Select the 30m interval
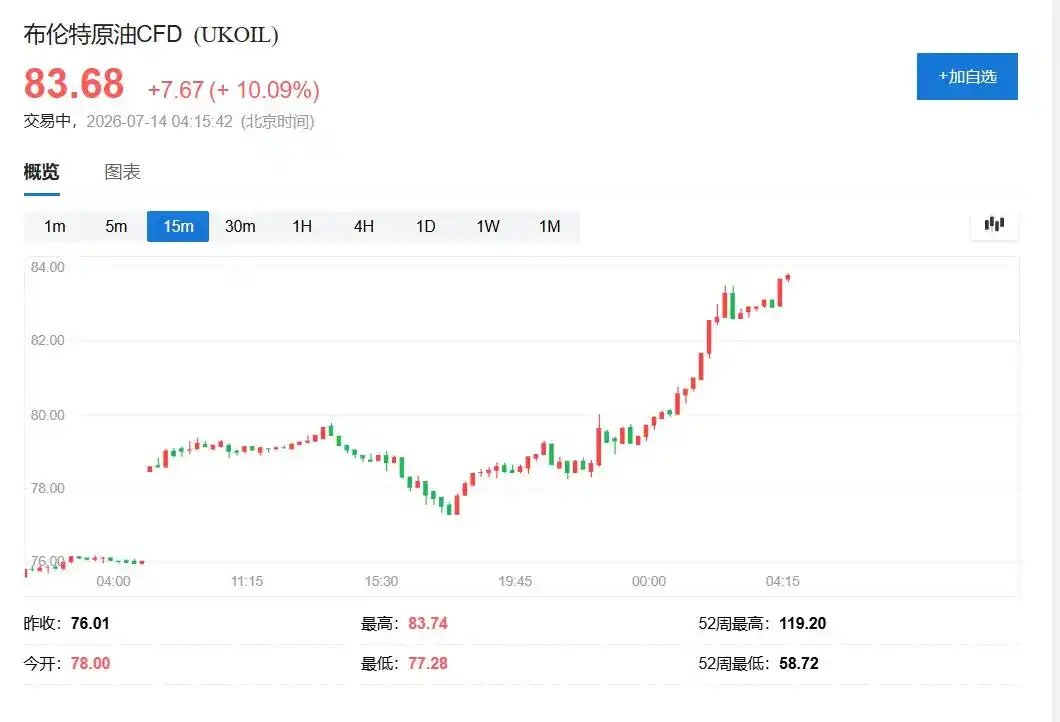Screen dimensions: 1060x722 pos(240,226)
